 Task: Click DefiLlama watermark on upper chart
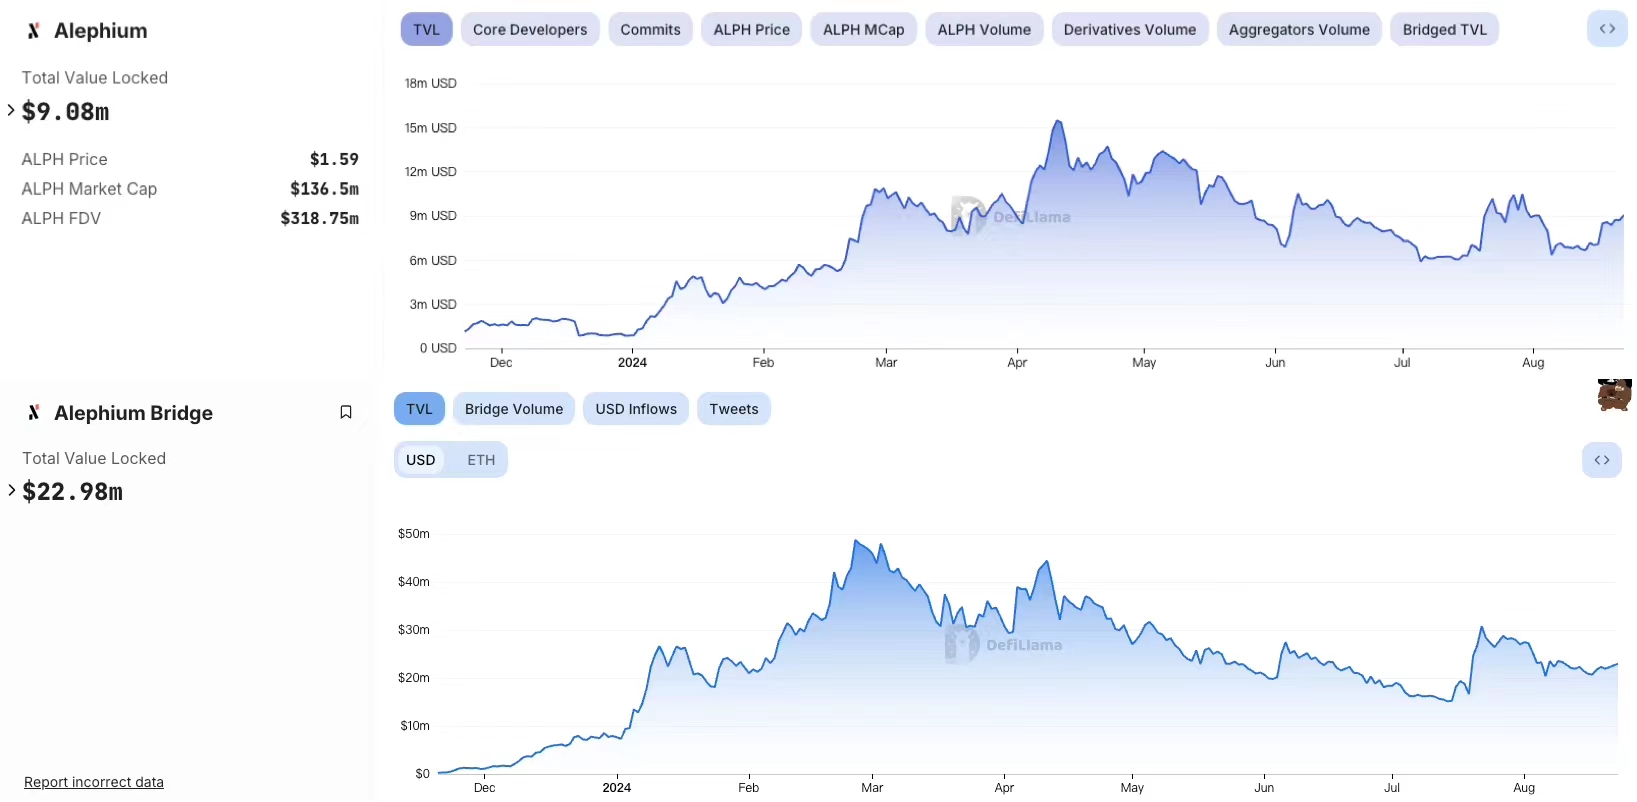tap(1011, 216)
